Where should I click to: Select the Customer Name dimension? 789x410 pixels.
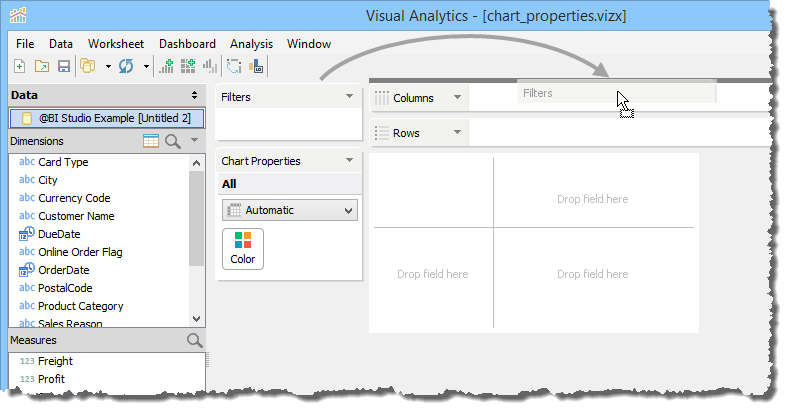(76, 216)
